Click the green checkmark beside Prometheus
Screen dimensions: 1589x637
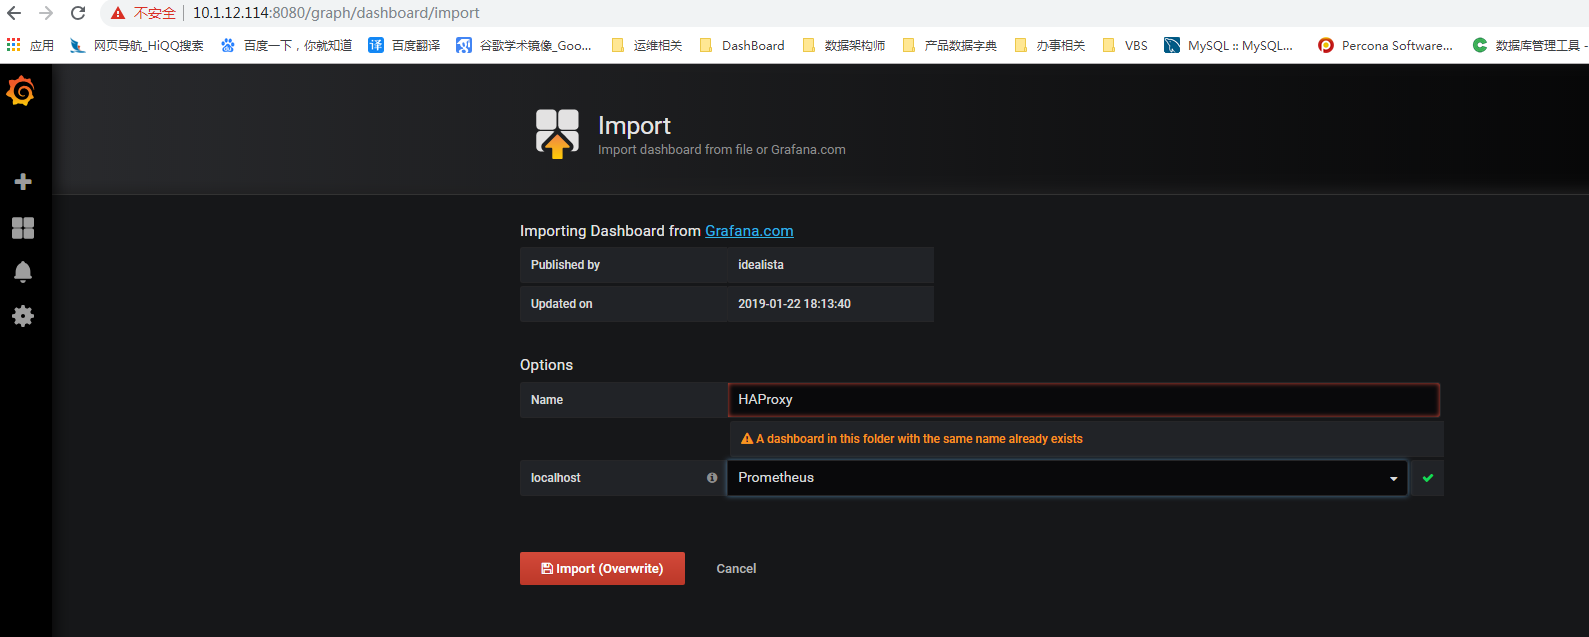pyautogui.click(x=1428, y=478)
